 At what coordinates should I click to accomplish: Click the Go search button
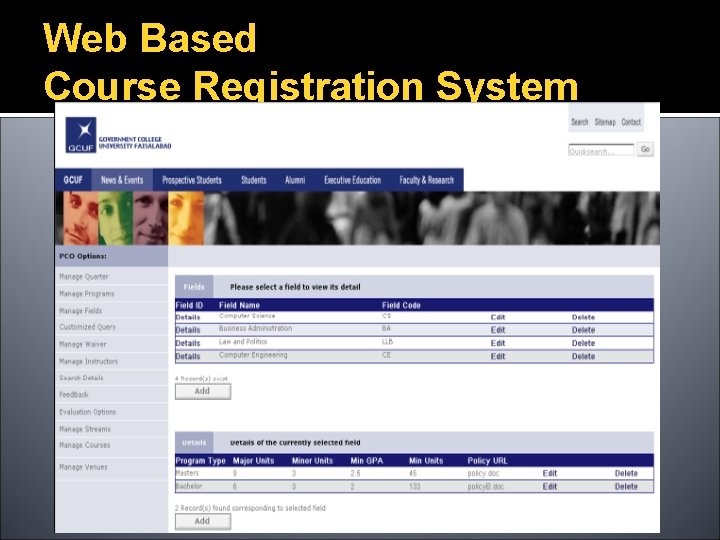(645, 149)
